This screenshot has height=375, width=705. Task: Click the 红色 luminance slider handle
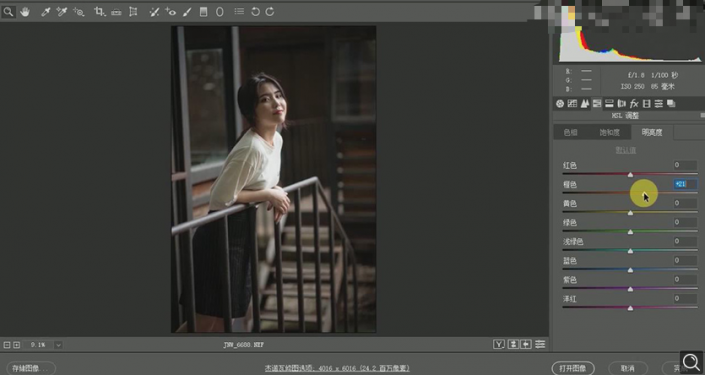(630, 174)
